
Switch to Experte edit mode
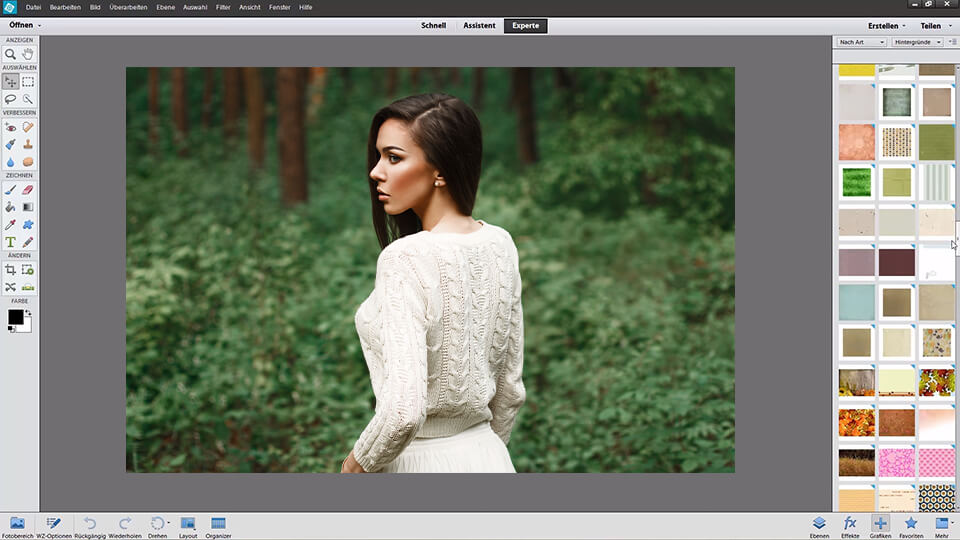tap(525, 26)
